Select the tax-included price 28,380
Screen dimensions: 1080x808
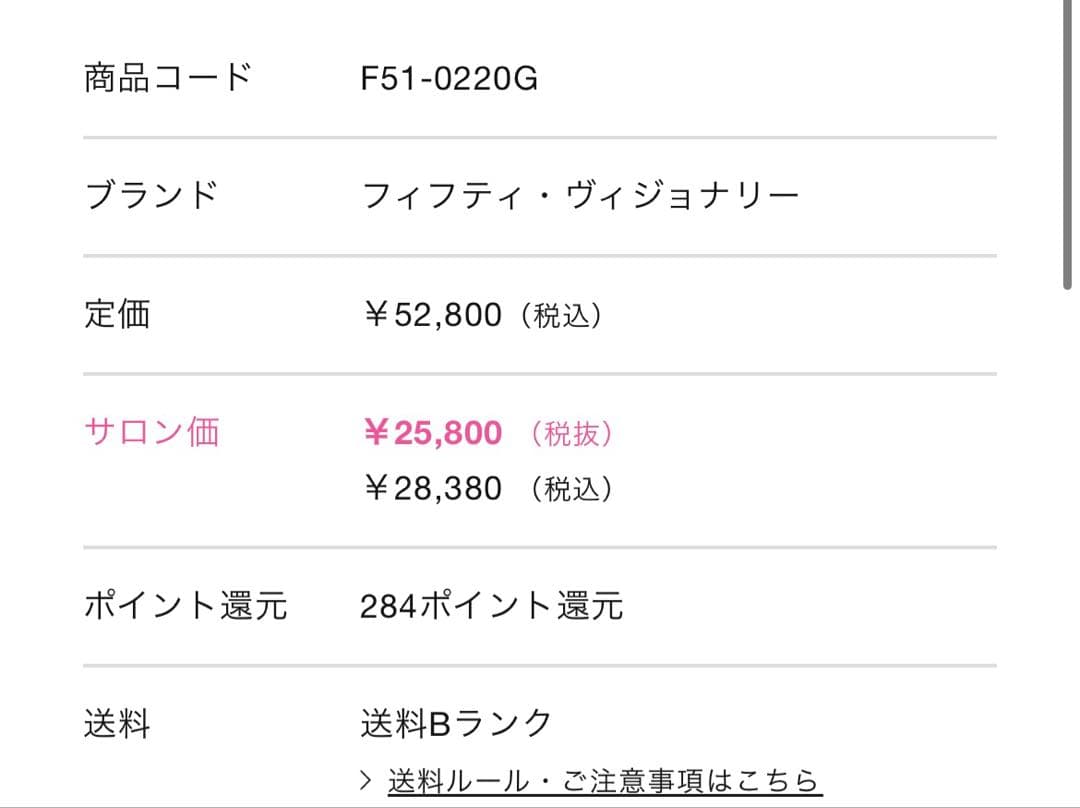pos(447,489)
